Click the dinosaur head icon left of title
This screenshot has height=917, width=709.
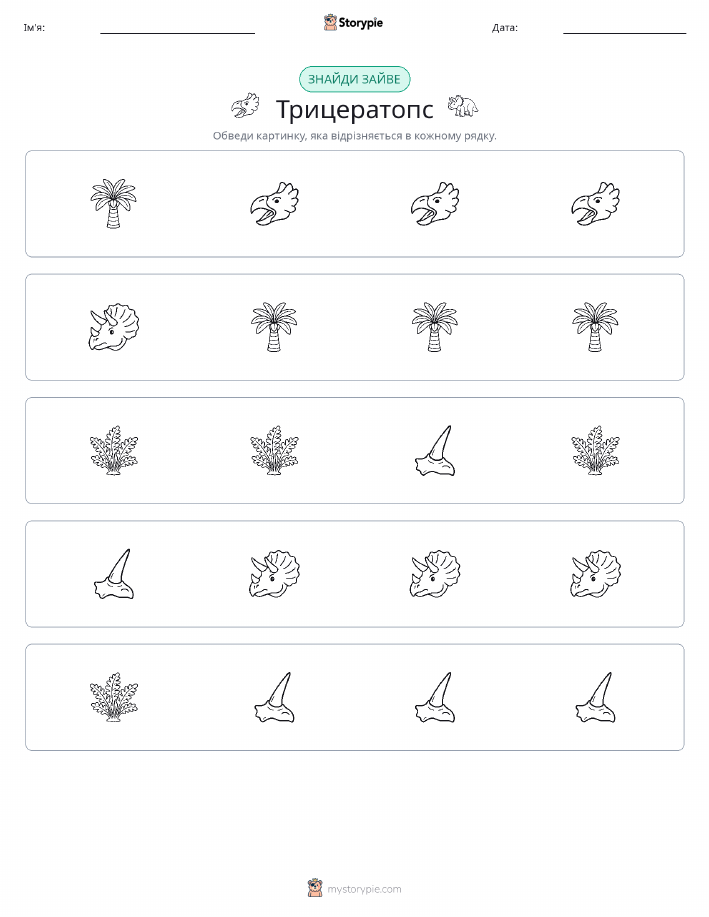point(245,106)
